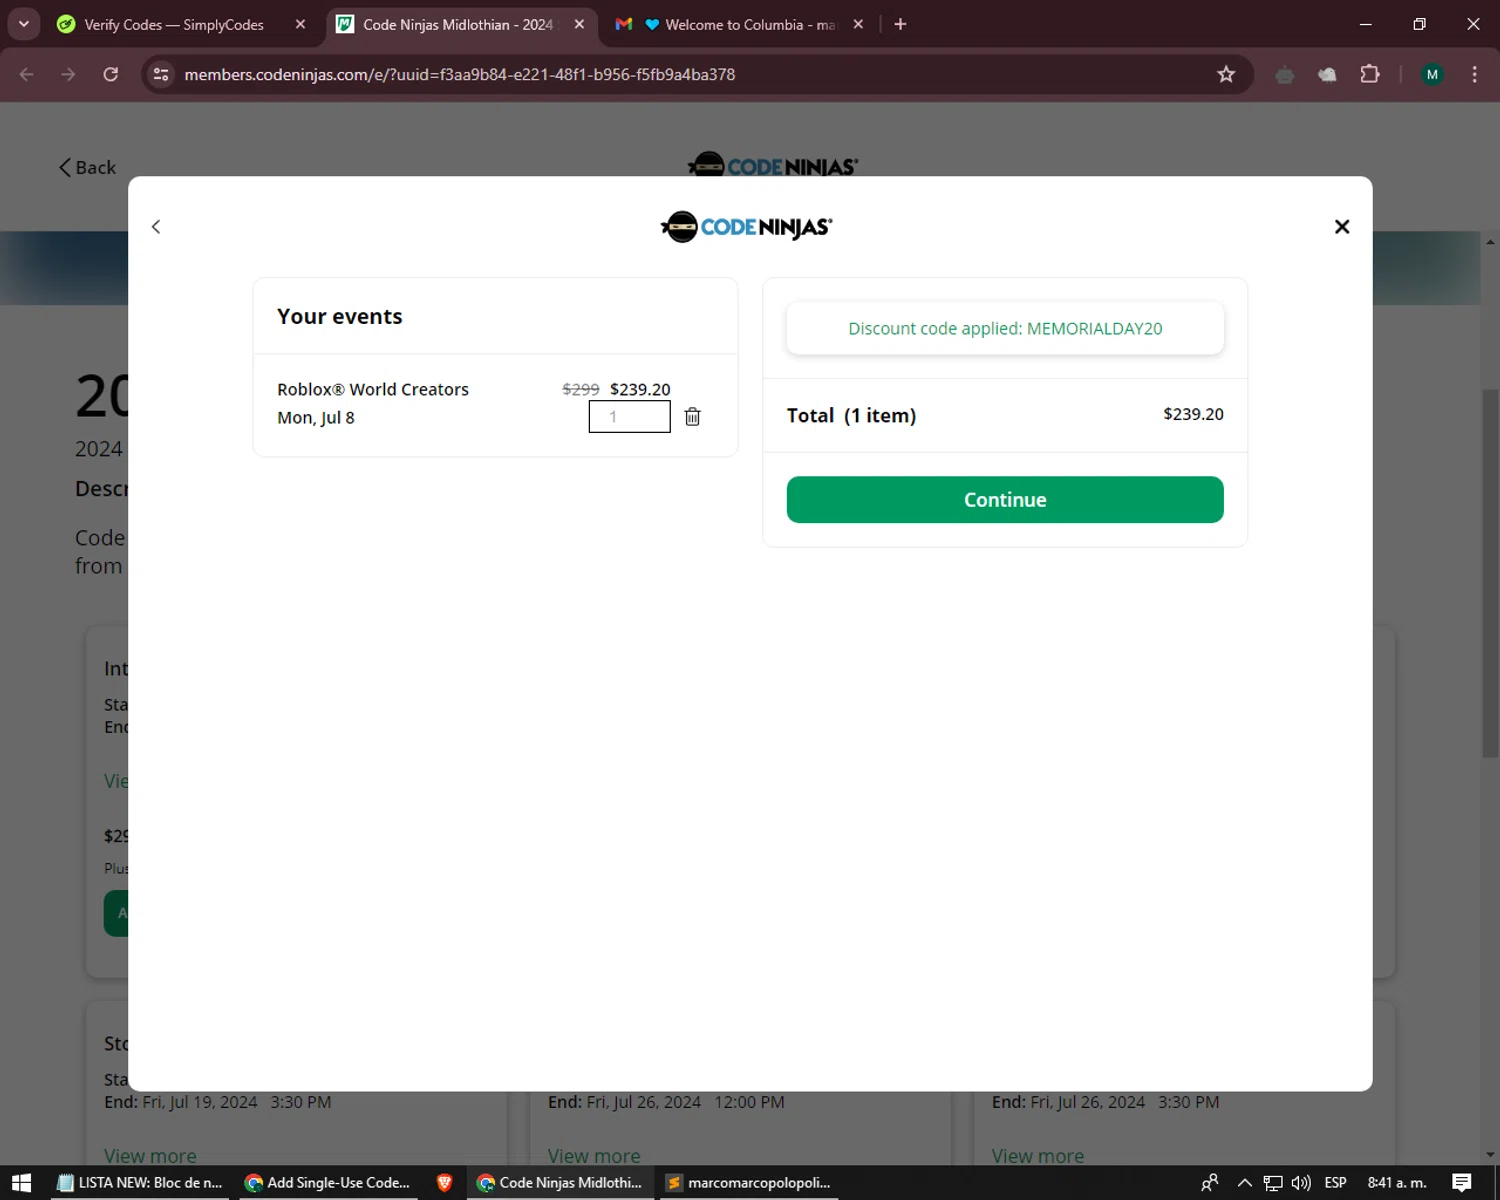Viewport: 1500px width, 1200px height.
Task: Open a new browser tab
Action: pos(900,24)
